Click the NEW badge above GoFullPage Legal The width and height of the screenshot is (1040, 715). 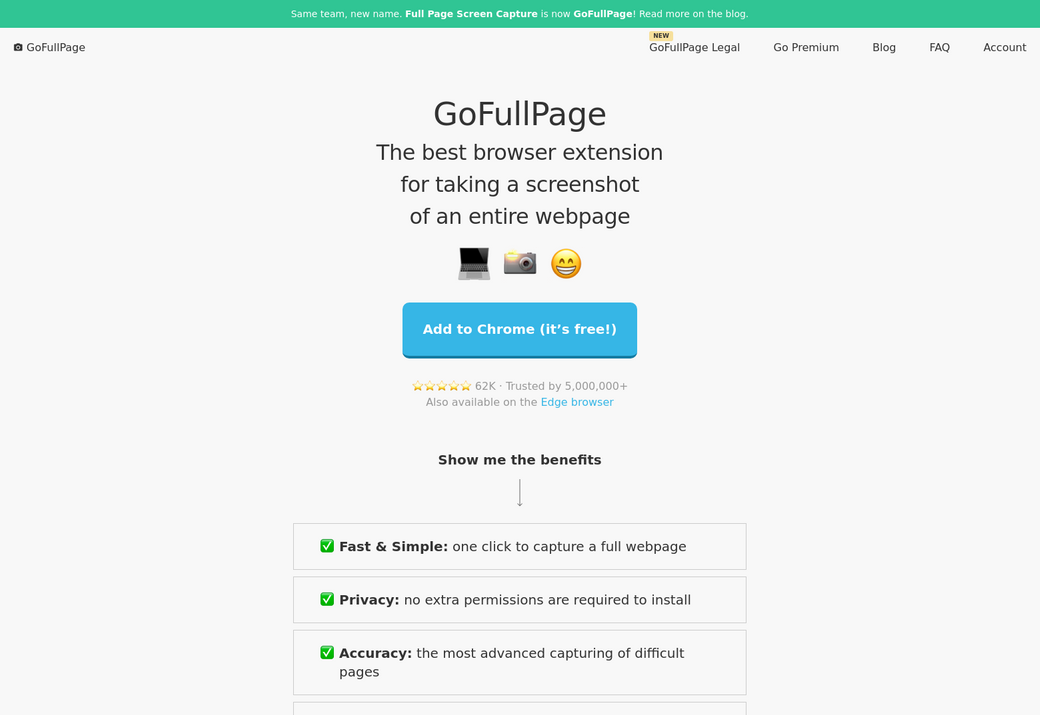pyautogui.click(x=661, y=35)
